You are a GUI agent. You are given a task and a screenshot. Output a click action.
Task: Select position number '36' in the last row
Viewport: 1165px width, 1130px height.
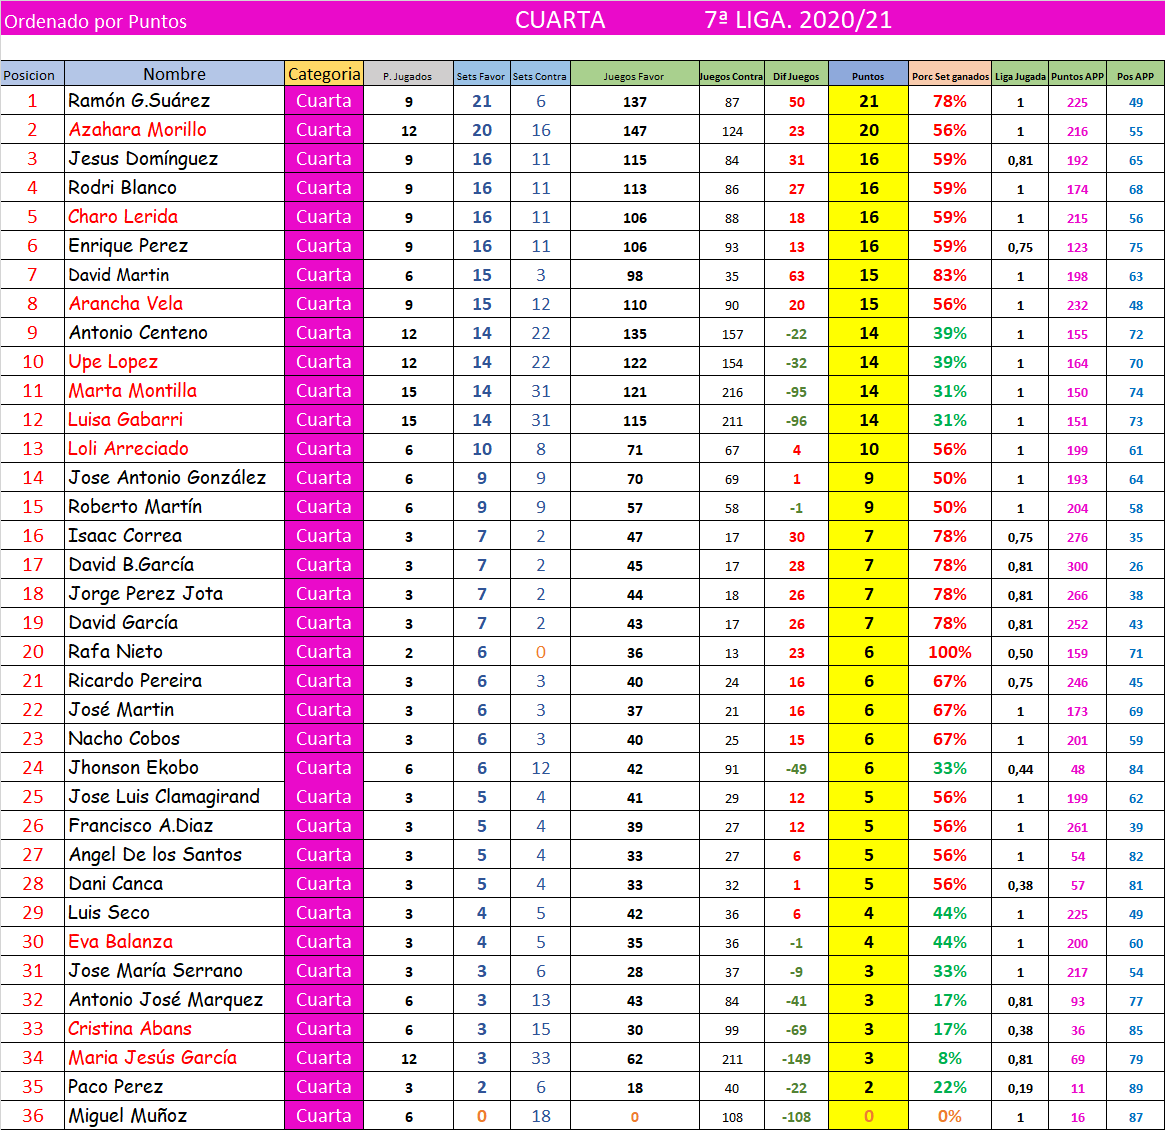click(x=33, y=1115)
